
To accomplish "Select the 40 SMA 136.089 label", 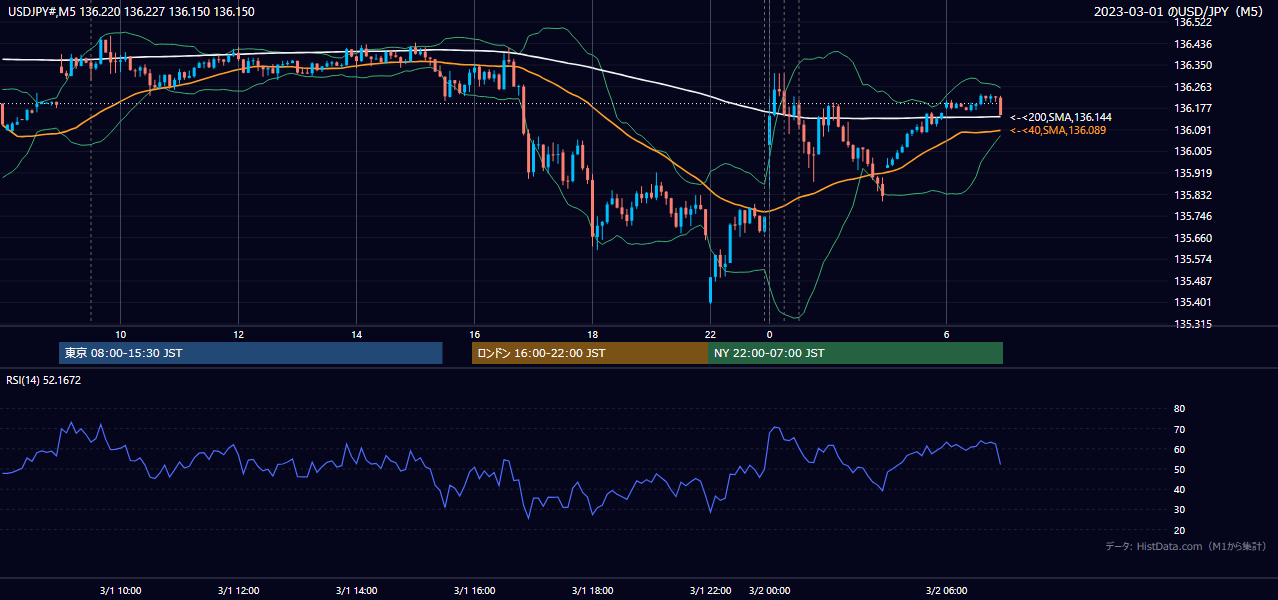I will coord(1058,131).
